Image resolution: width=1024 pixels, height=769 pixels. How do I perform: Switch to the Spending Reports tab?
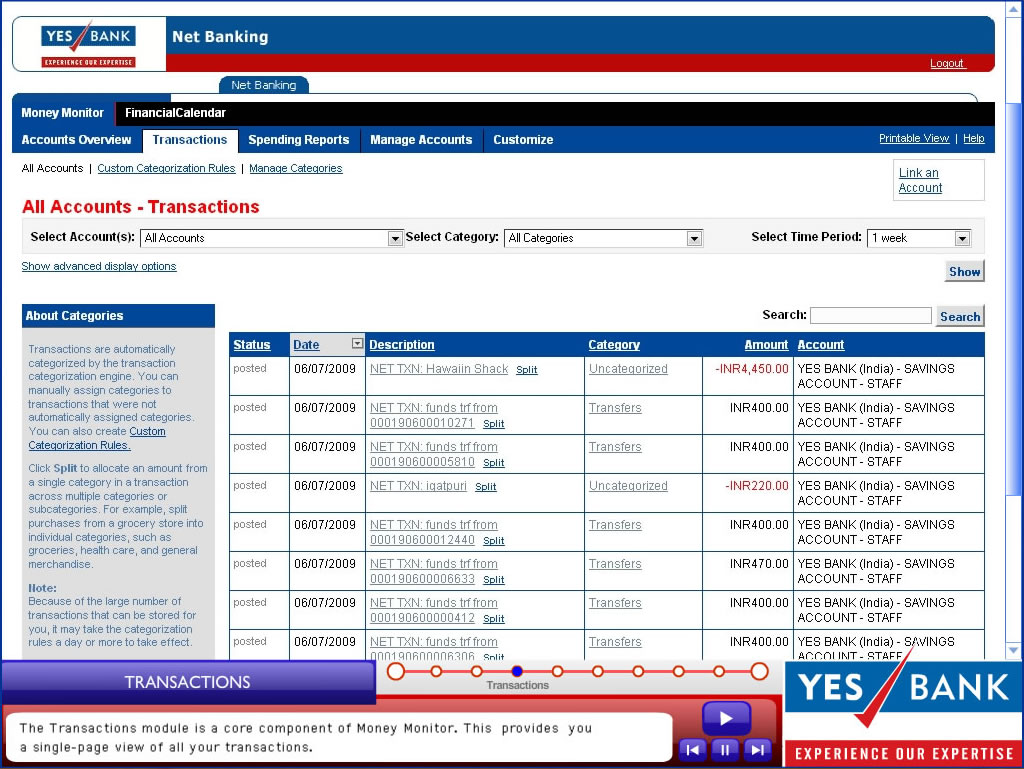point(298,140)
